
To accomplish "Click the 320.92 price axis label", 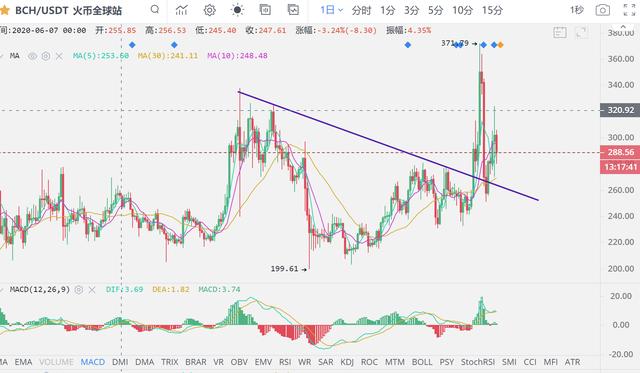I will pyautogui.click(x=620, y=110).
